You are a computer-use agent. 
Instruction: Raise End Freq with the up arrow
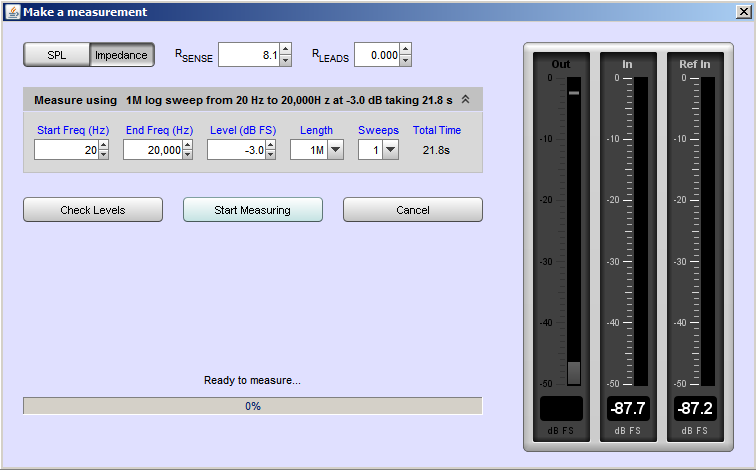188,145
